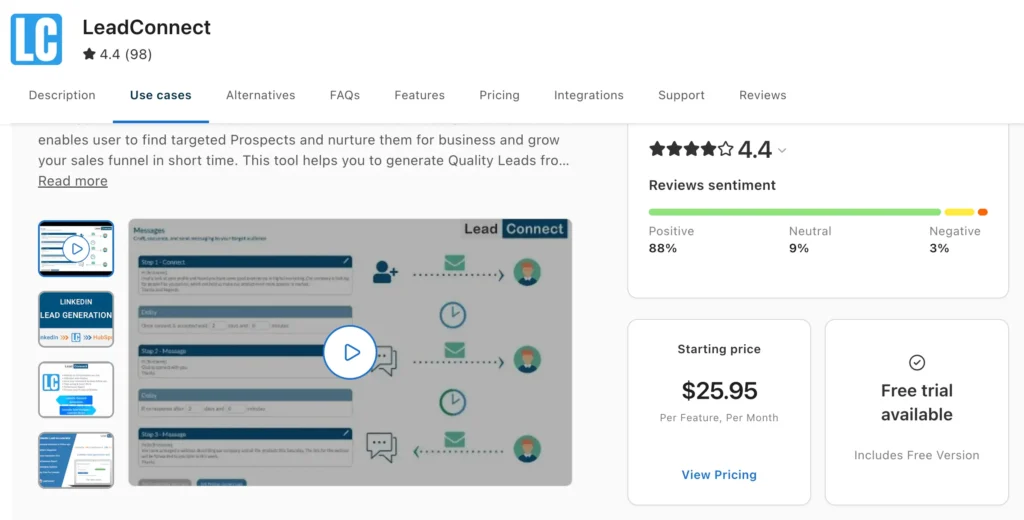Screen dimensions: 1024x520
Task: Go to the Support tab
Action: [681, 95]
